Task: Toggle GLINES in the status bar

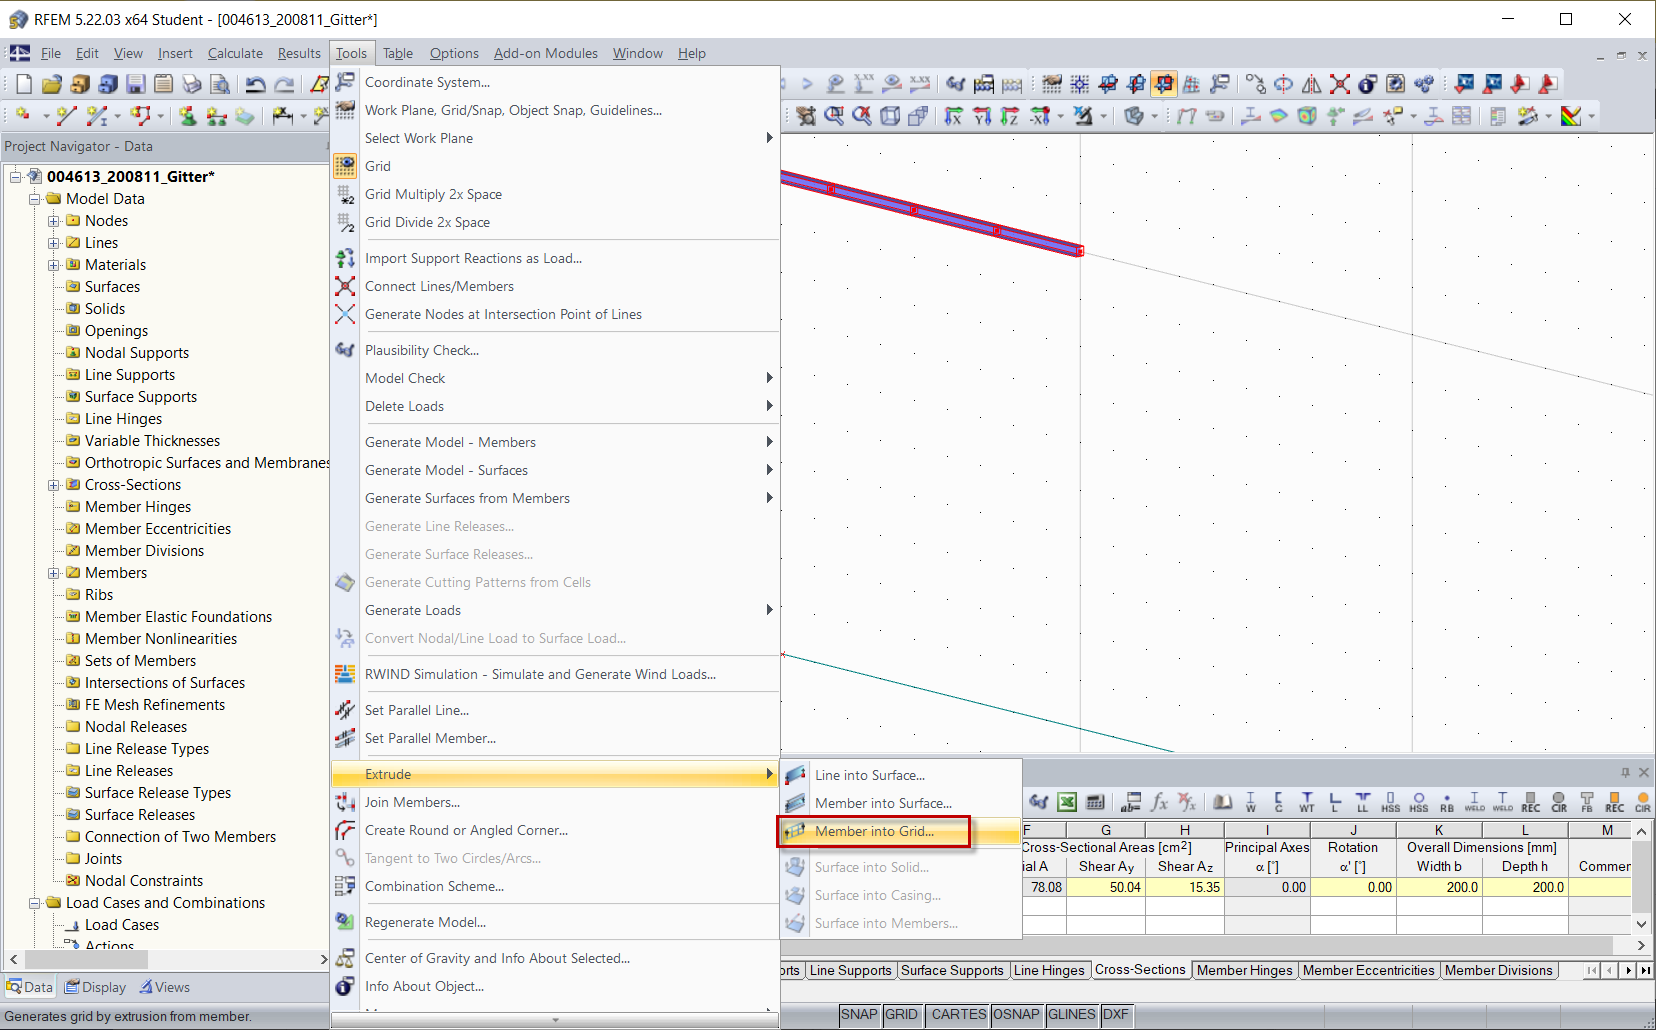Action: (x=1072, y=1015)
